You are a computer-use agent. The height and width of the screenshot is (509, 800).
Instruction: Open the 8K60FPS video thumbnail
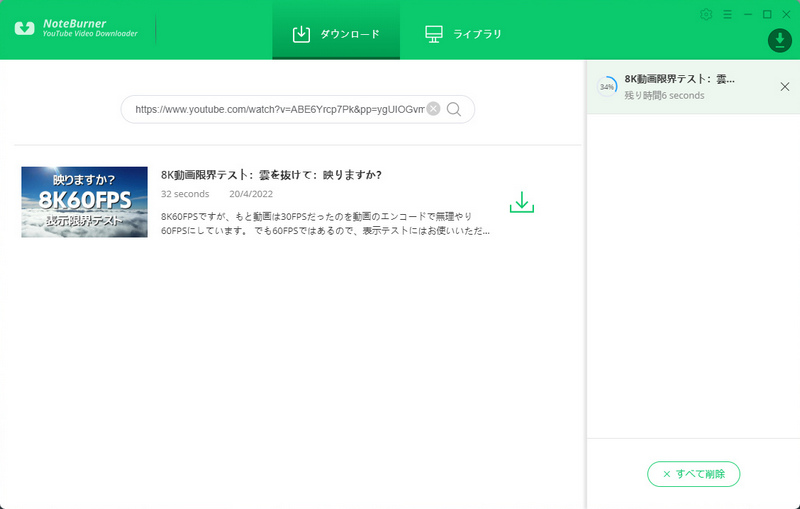tap(84, 202)
